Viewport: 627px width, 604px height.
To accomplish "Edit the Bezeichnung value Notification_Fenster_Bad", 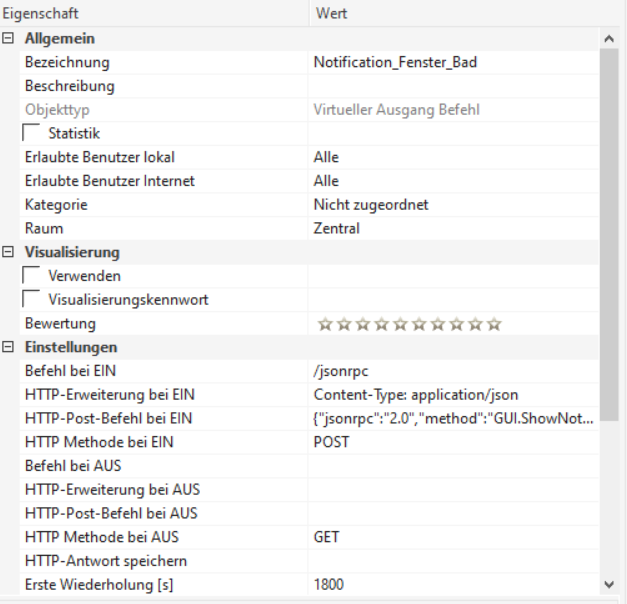I will [395, 62].
